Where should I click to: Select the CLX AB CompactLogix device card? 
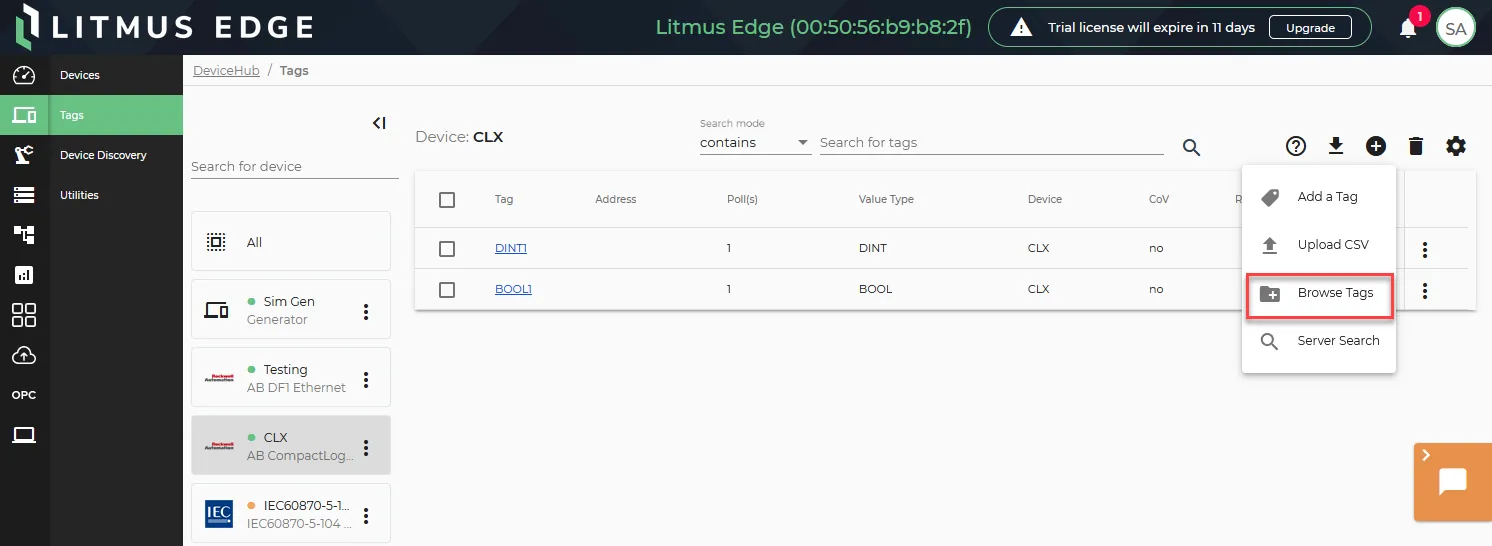(291, 445)
